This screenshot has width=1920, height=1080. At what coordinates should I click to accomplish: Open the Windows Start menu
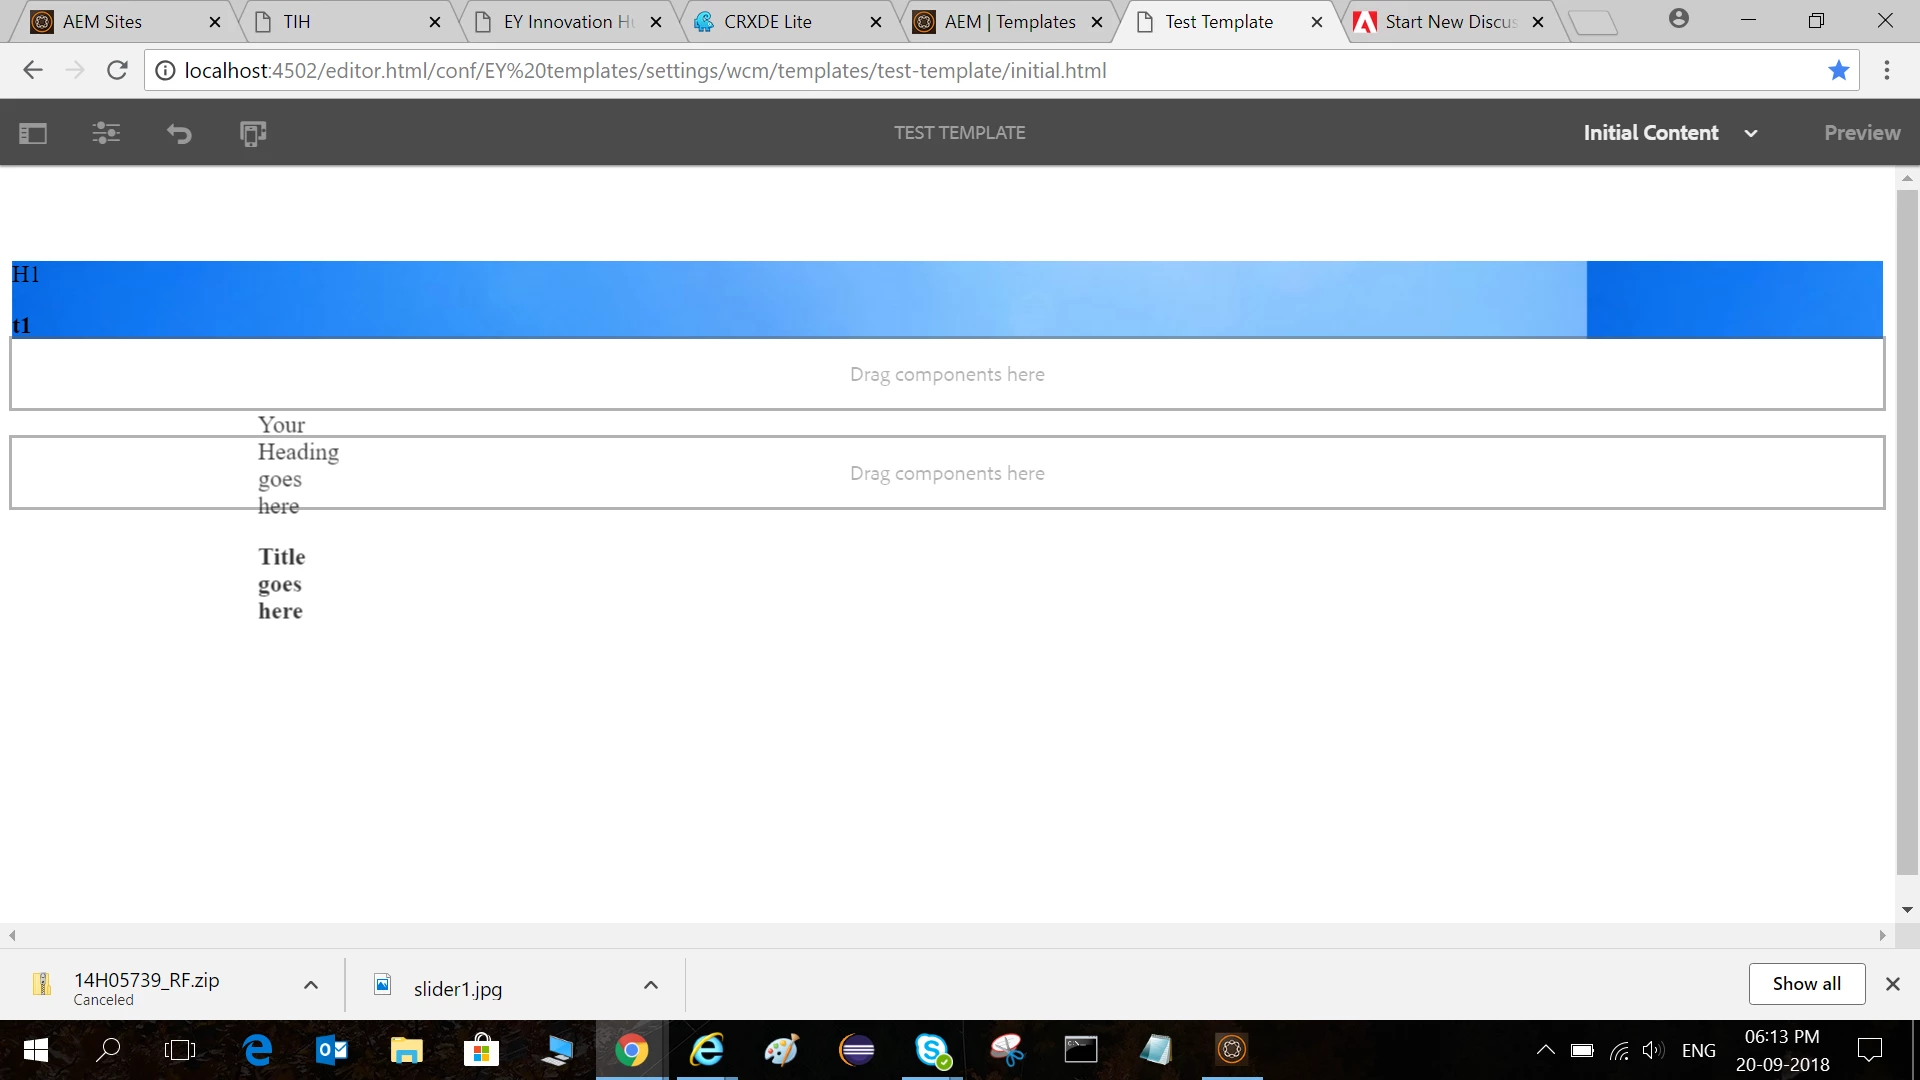(x=35, y=1050)
